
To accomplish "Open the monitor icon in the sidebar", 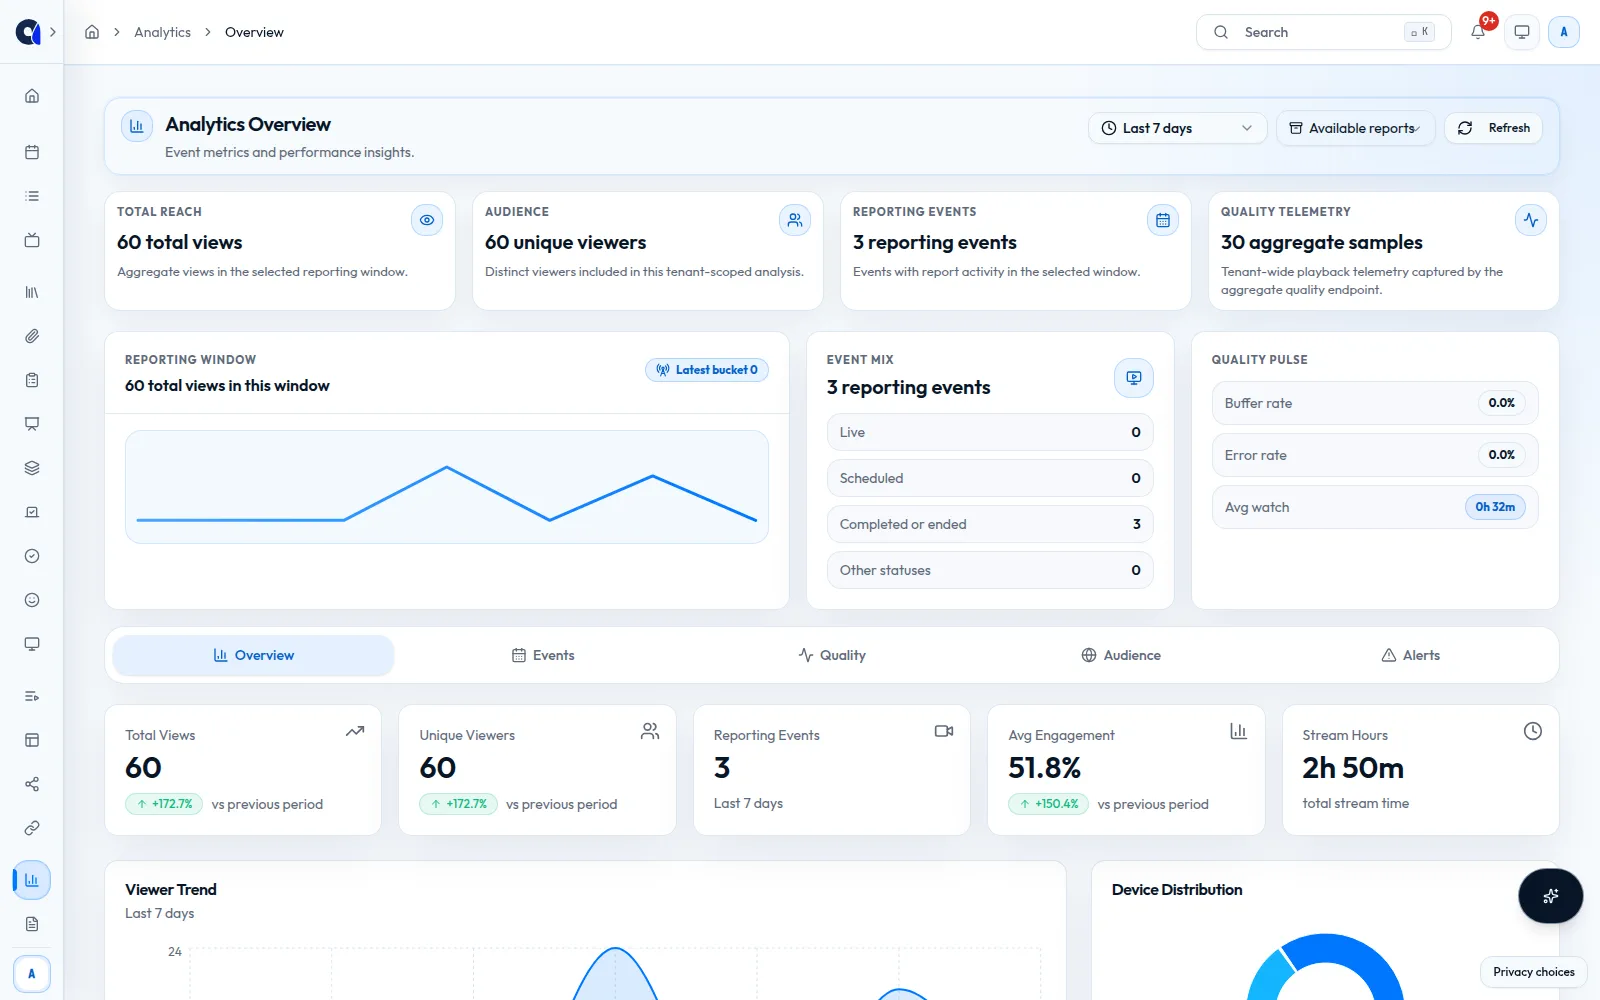I will [32, 644].
